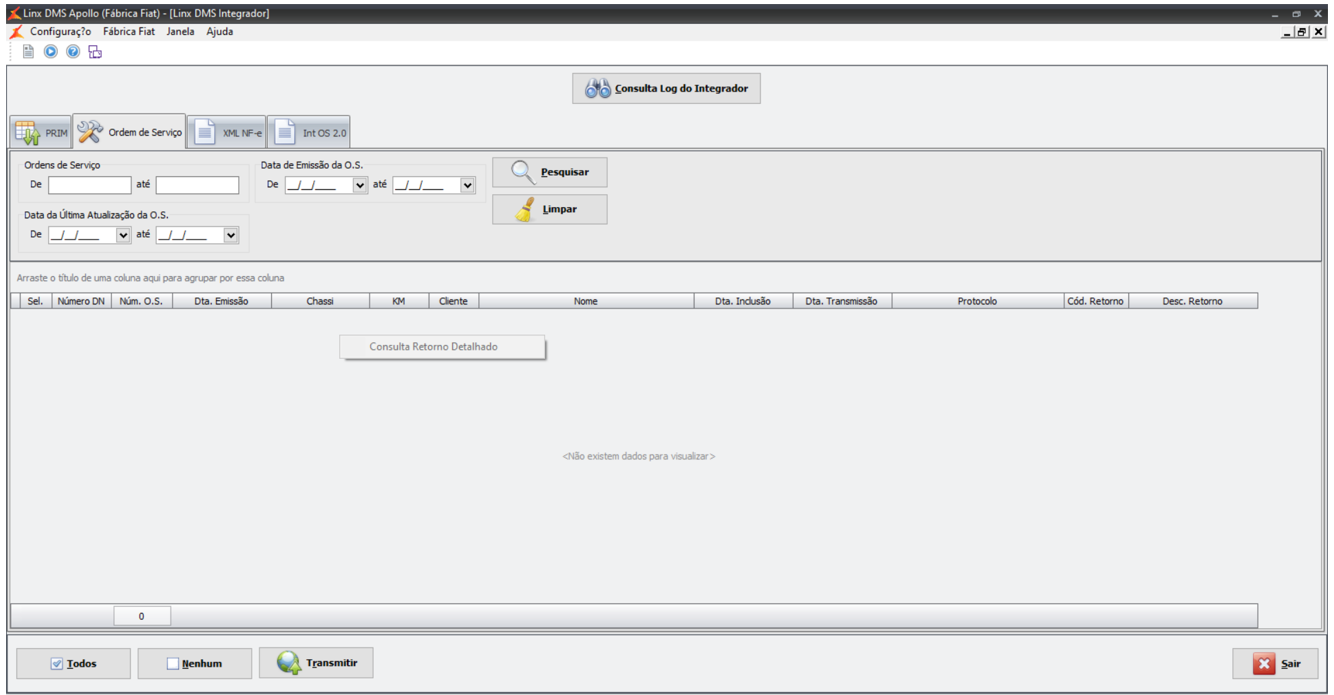Click the document icon in the toolbar
Viewport: 1334px width, 695px height.
click(29, 51)
